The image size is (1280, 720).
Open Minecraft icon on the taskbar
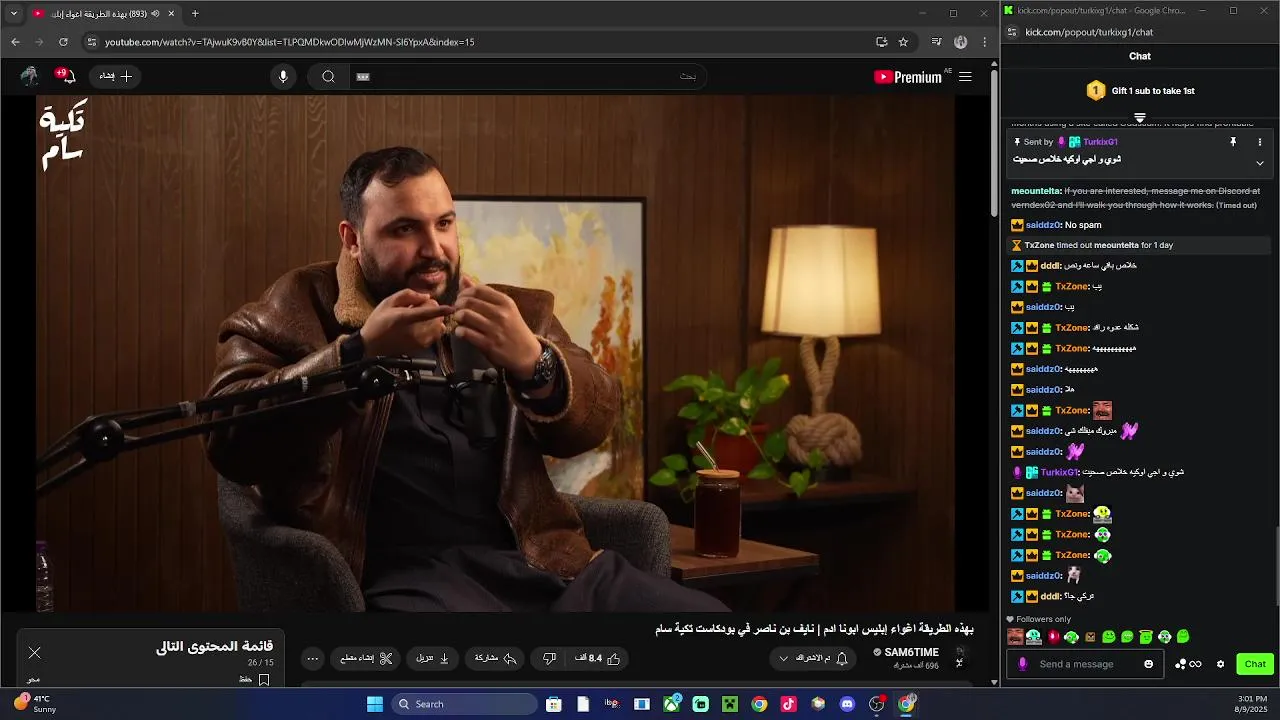730,704
